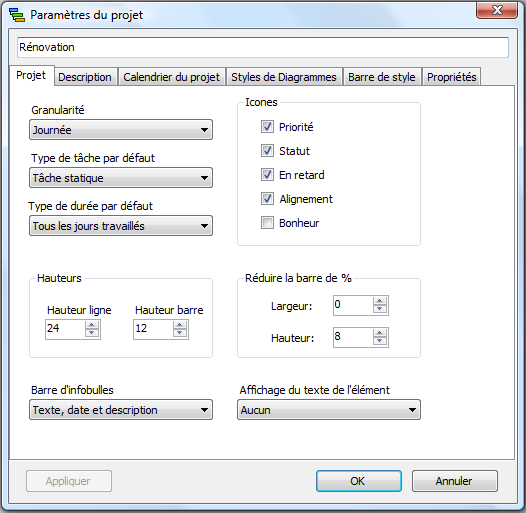The width and height of the screenshot is (526, 513).
Task: Click the Largeur value field
Action: coord(353,305)
